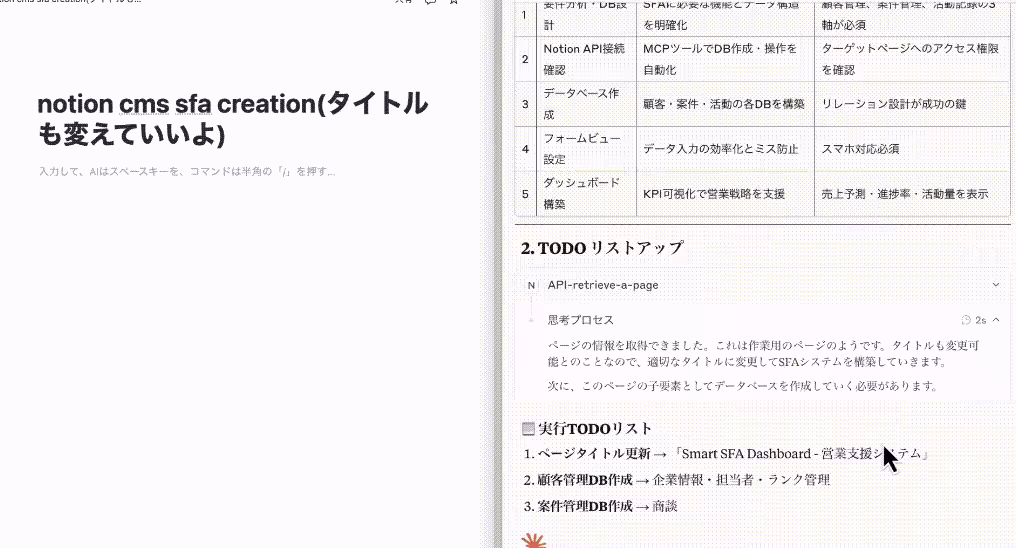The height and width of the screenshot is (548, 1016).
Task: Click the スマホ対応必須 table cell
Action: pyautogui.click(x=859, y=149)
